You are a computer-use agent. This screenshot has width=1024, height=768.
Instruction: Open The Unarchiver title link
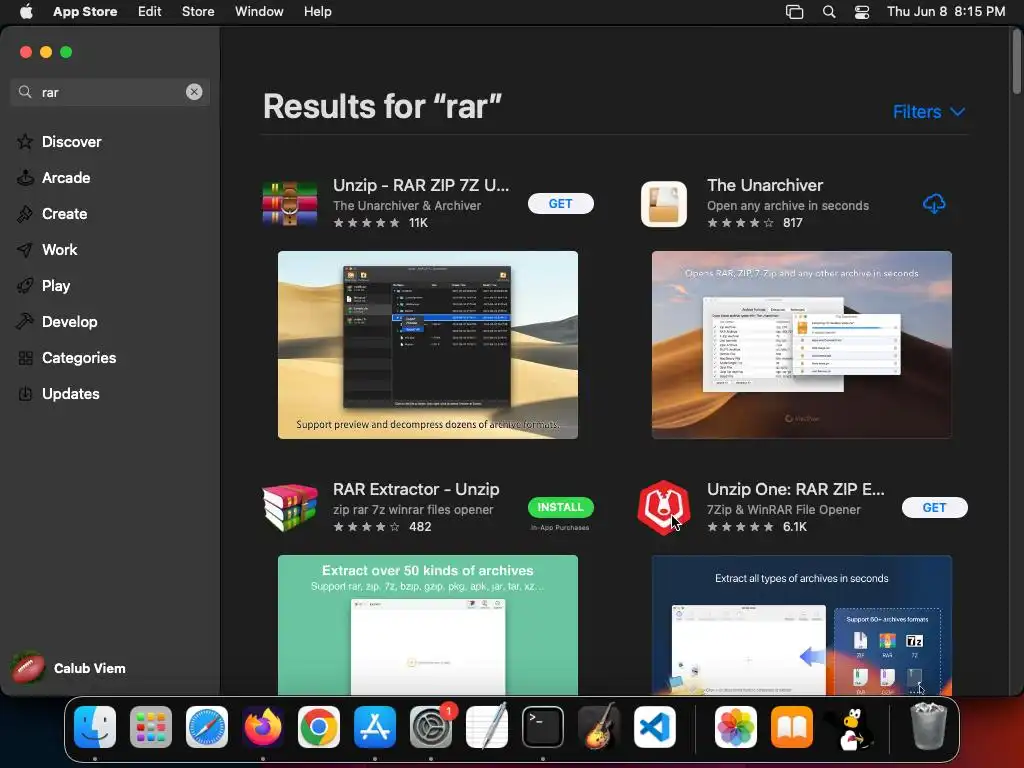coord(765,185)
